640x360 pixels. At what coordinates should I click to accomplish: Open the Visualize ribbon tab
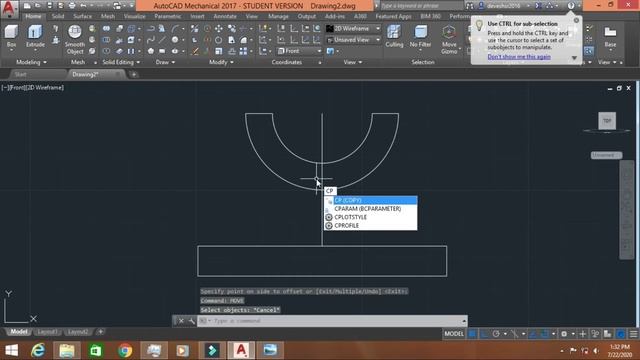click(135, 16)
